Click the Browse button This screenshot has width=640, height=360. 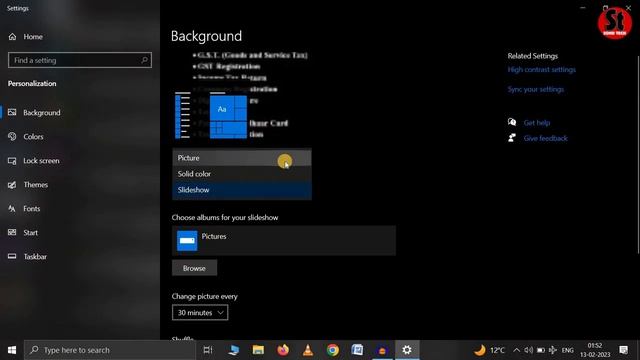point(194,268)
